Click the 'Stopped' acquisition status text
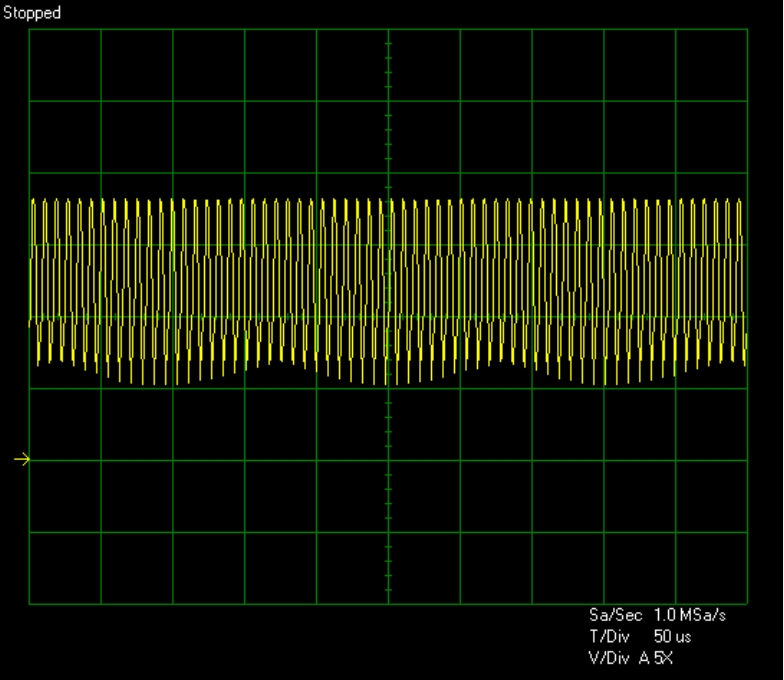The height and width of the screenshot is (680, 784). [x=32, y=13]
